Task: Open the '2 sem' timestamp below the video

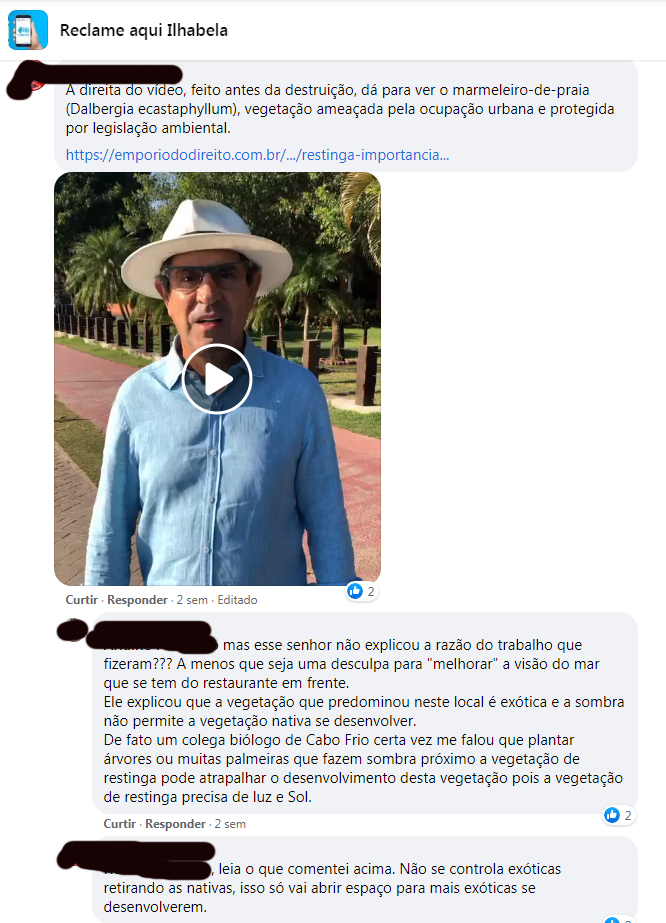Action: click(x=192, y=600)
